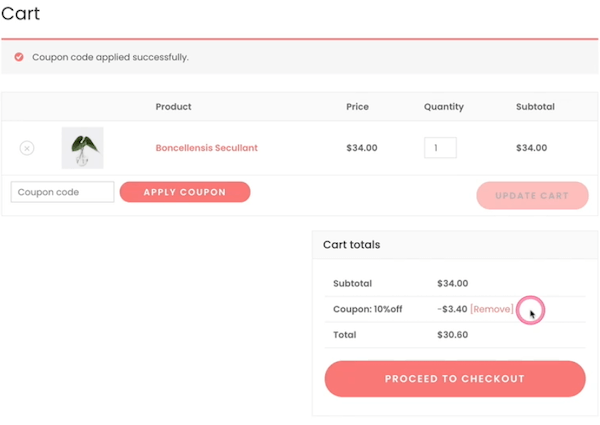The height and width of the screenshot is (425, 600).
Task: Click the $30.60 total amount
Action: 453,335
